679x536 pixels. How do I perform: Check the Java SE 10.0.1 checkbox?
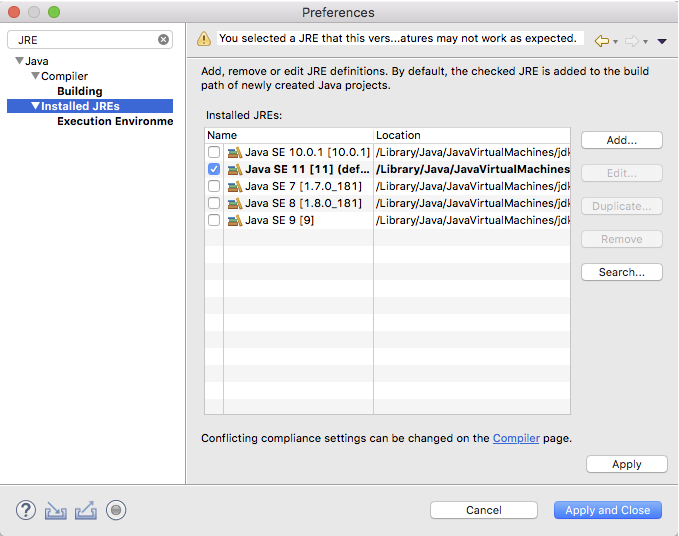click(214, 152)
